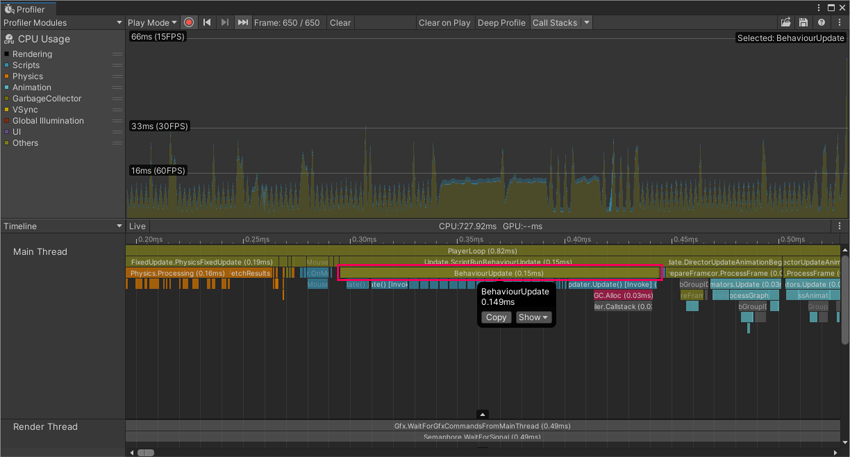Expand the Timeline view dropdown
Image resolution: width=850 pixels, height=457 pixels.
point(62,226)
